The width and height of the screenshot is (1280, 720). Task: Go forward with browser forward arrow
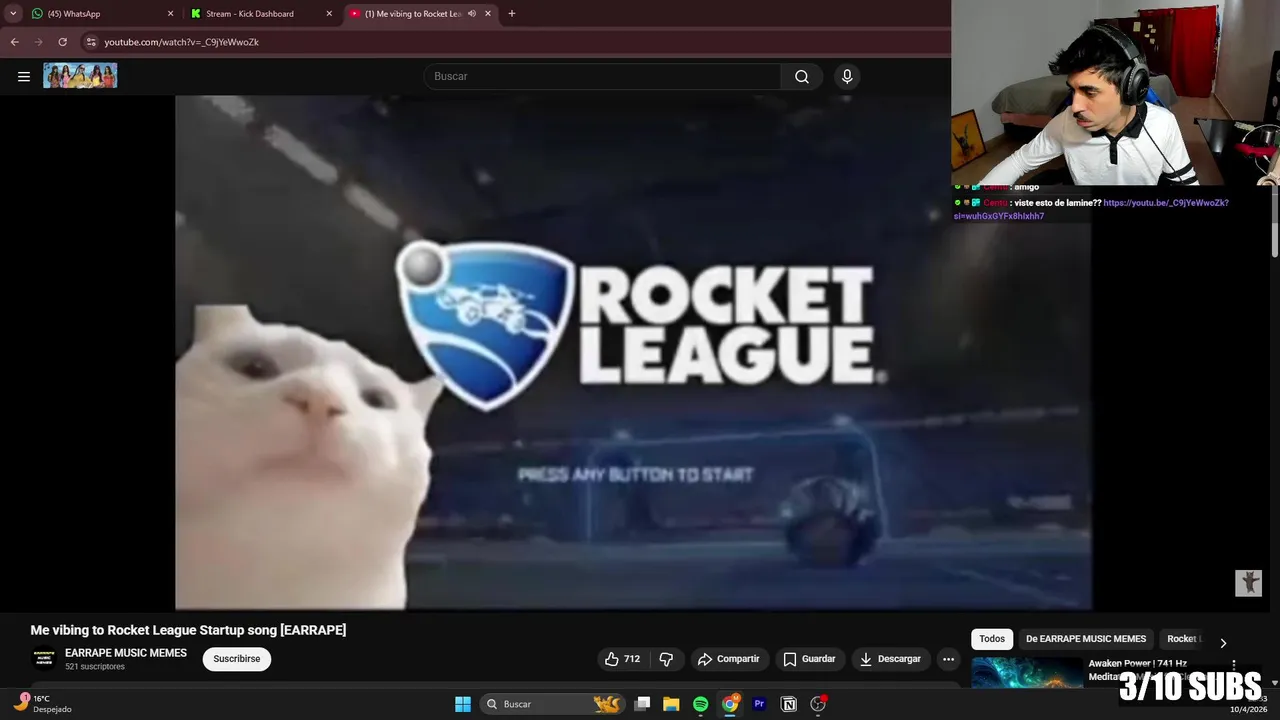click(x=38, y=42)
